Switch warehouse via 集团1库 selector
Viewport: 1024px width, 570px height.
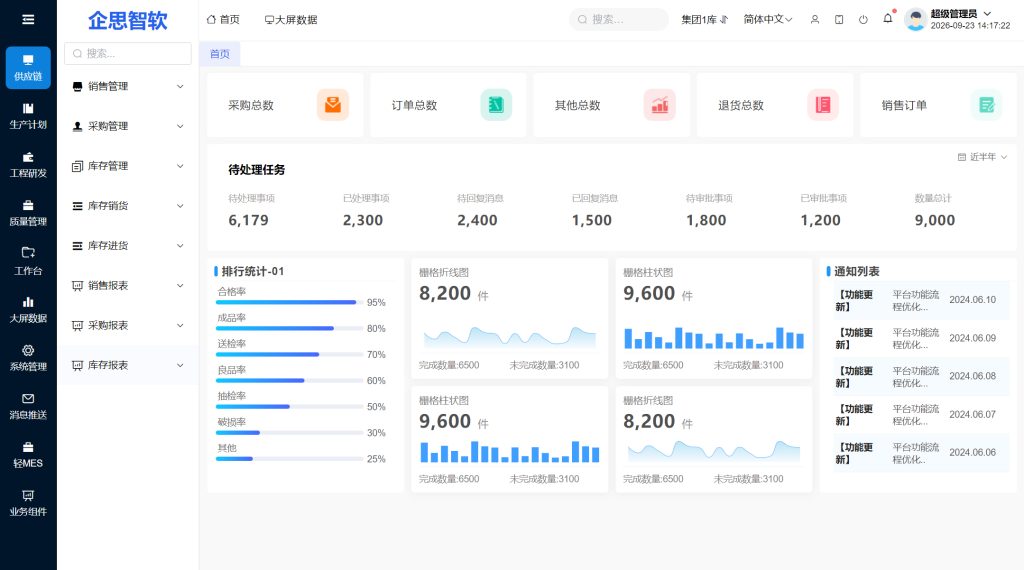click(x=704, y=20)
